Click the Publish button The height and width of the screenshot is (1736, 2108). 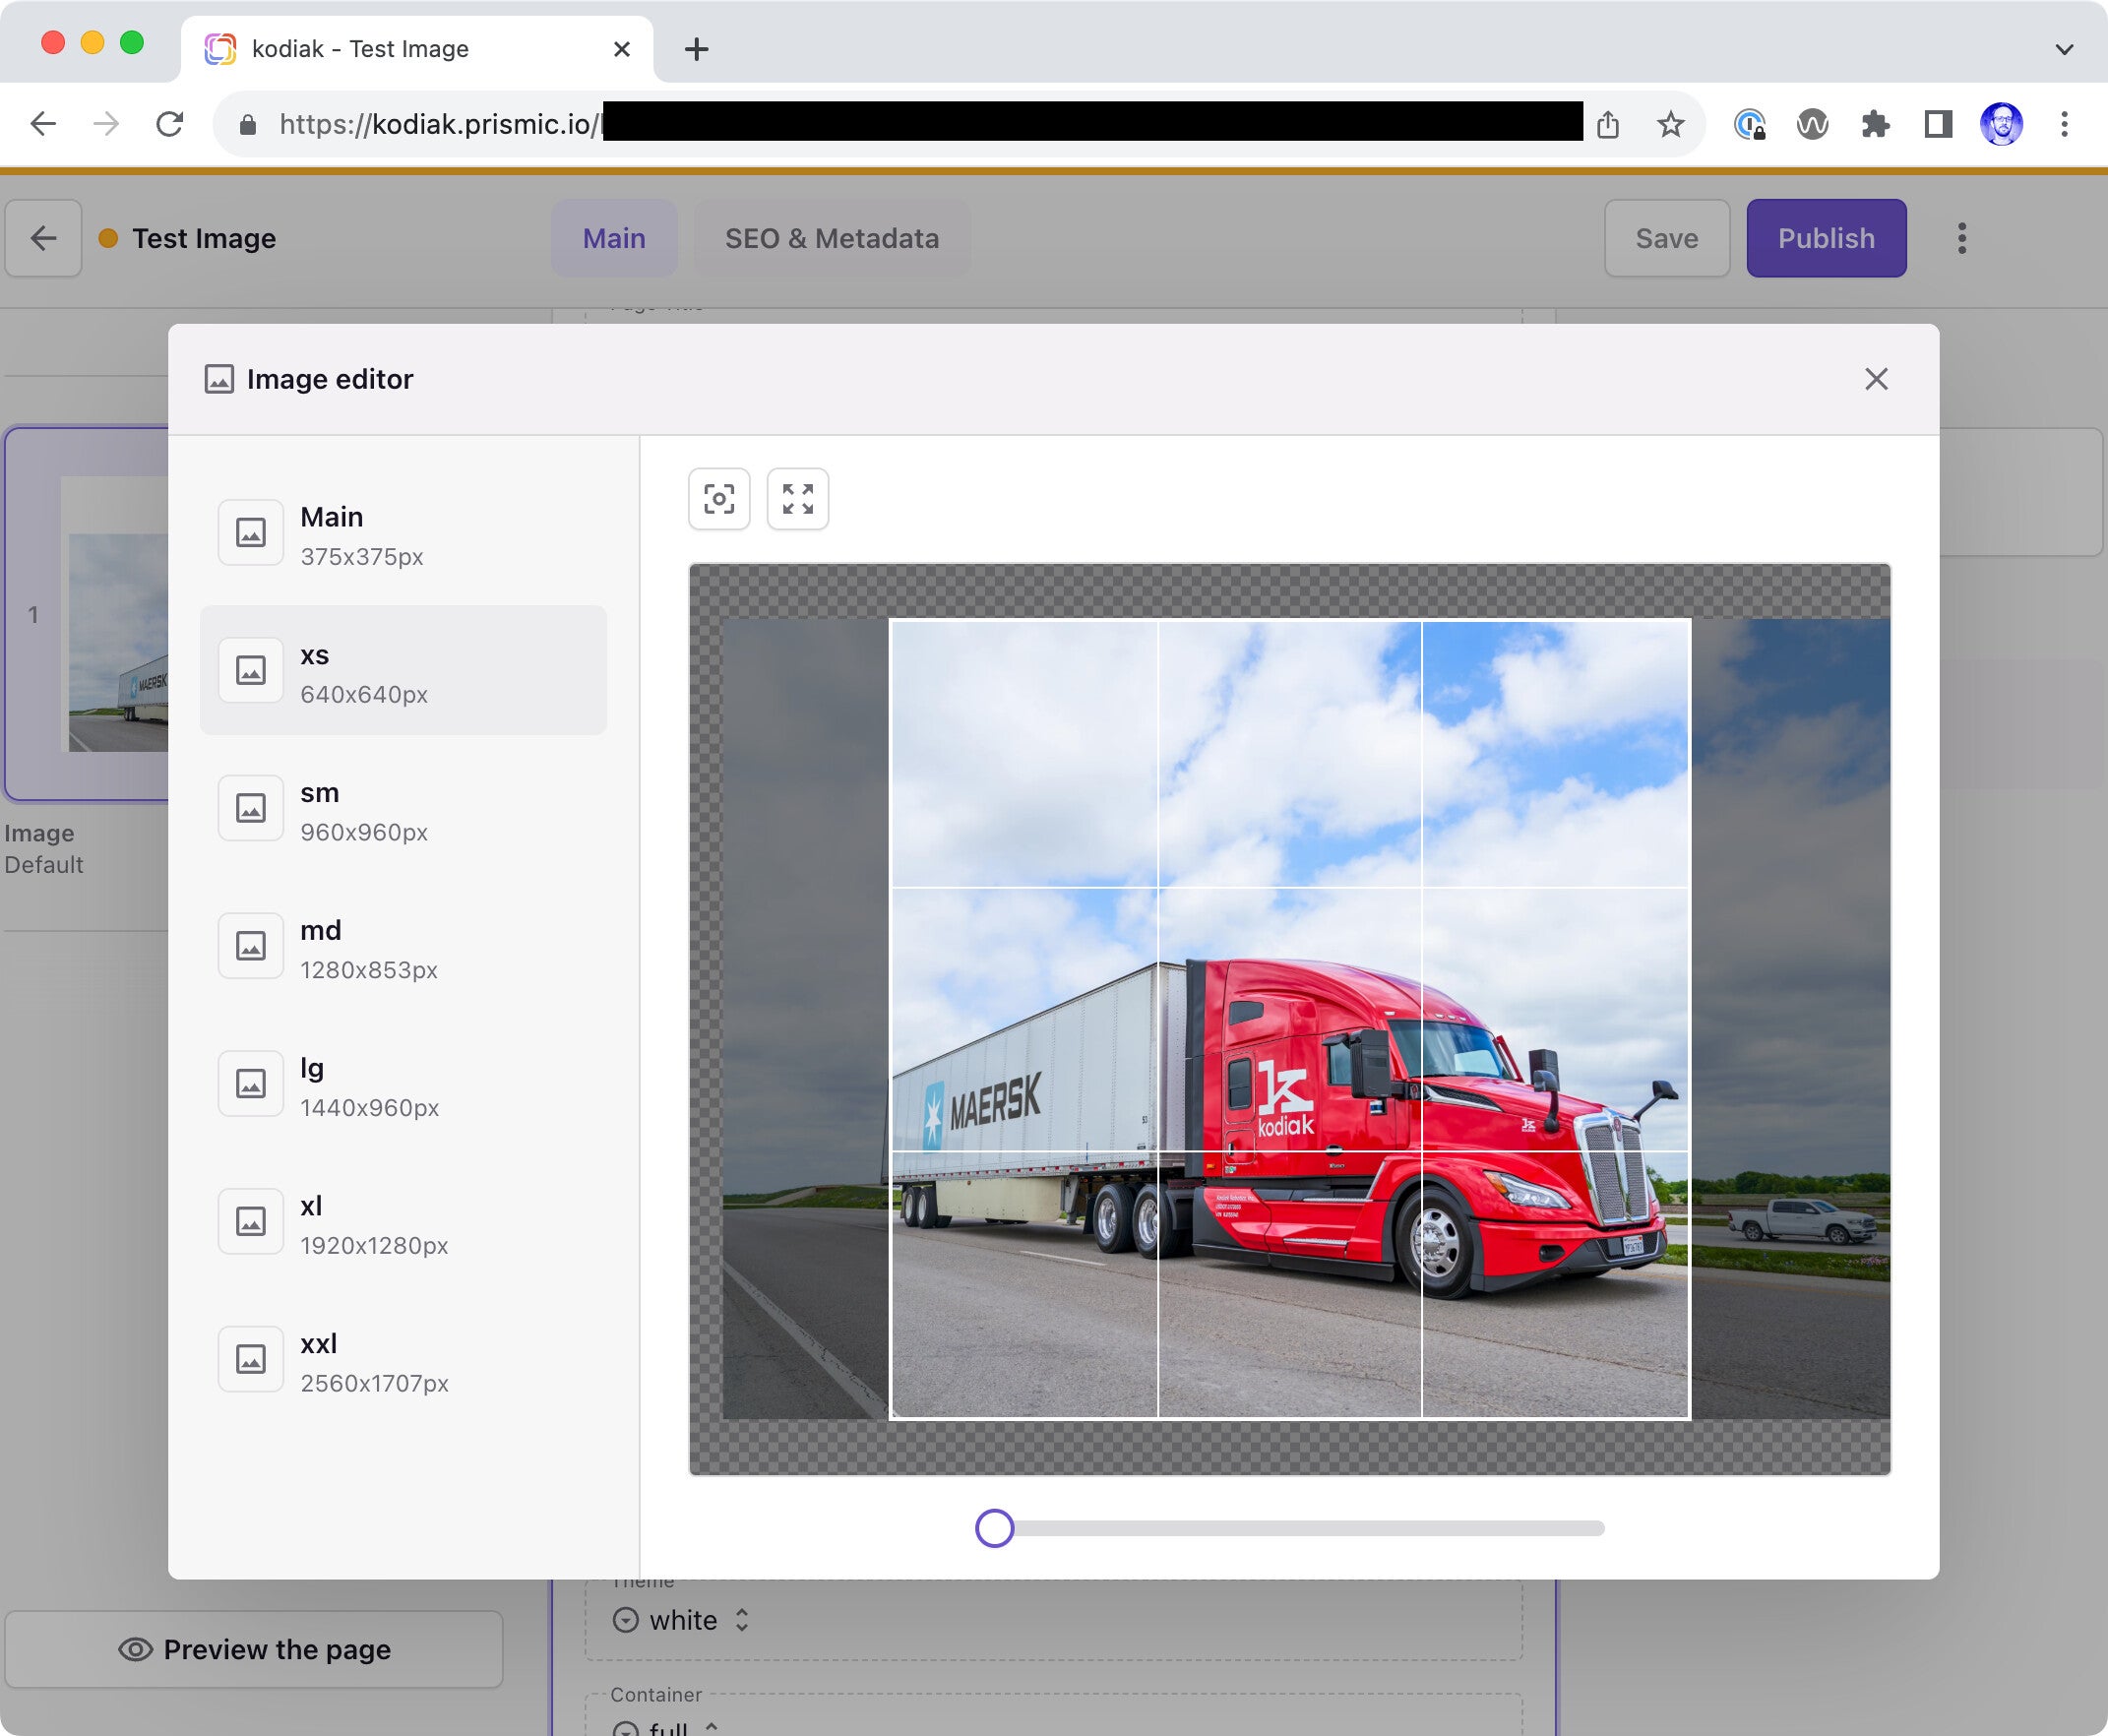point(1825,238)
